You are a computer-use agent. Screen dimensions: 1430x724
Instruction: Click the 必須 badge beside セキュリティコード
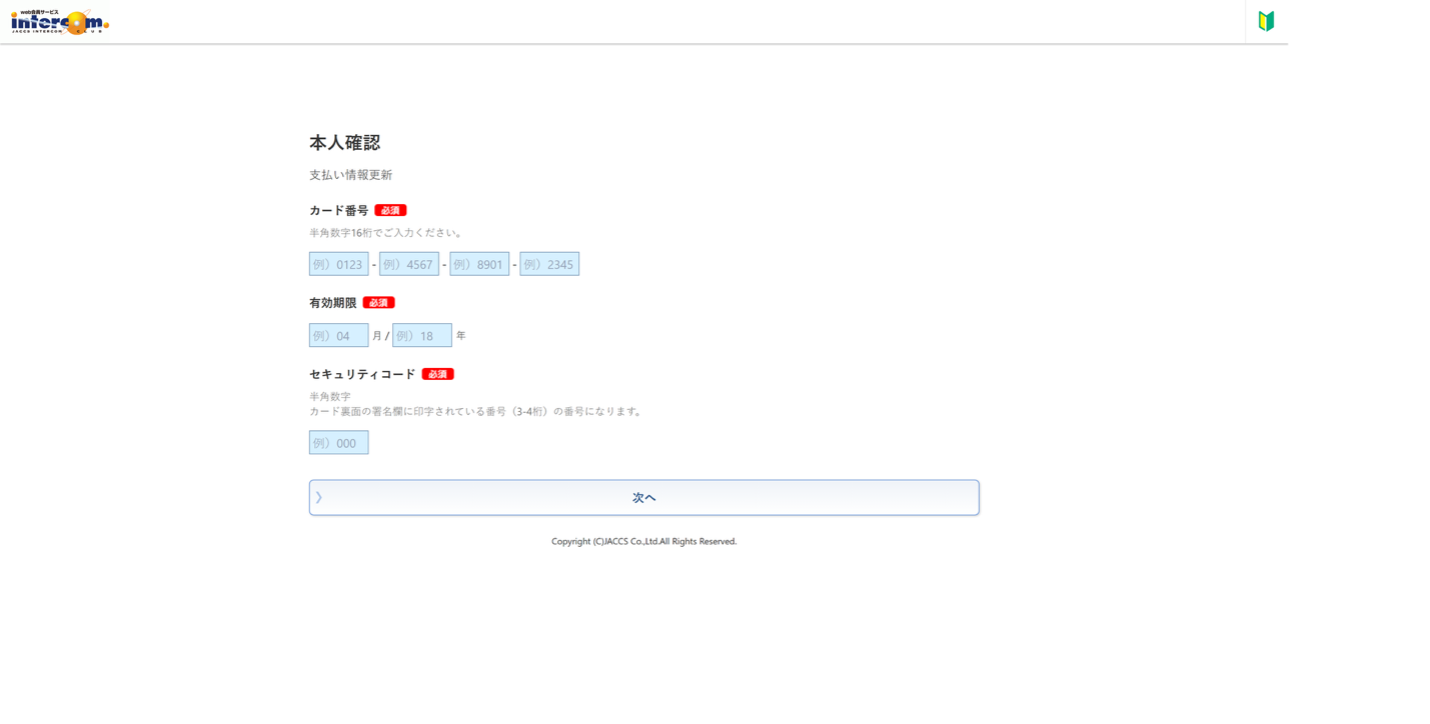(438, 374)
